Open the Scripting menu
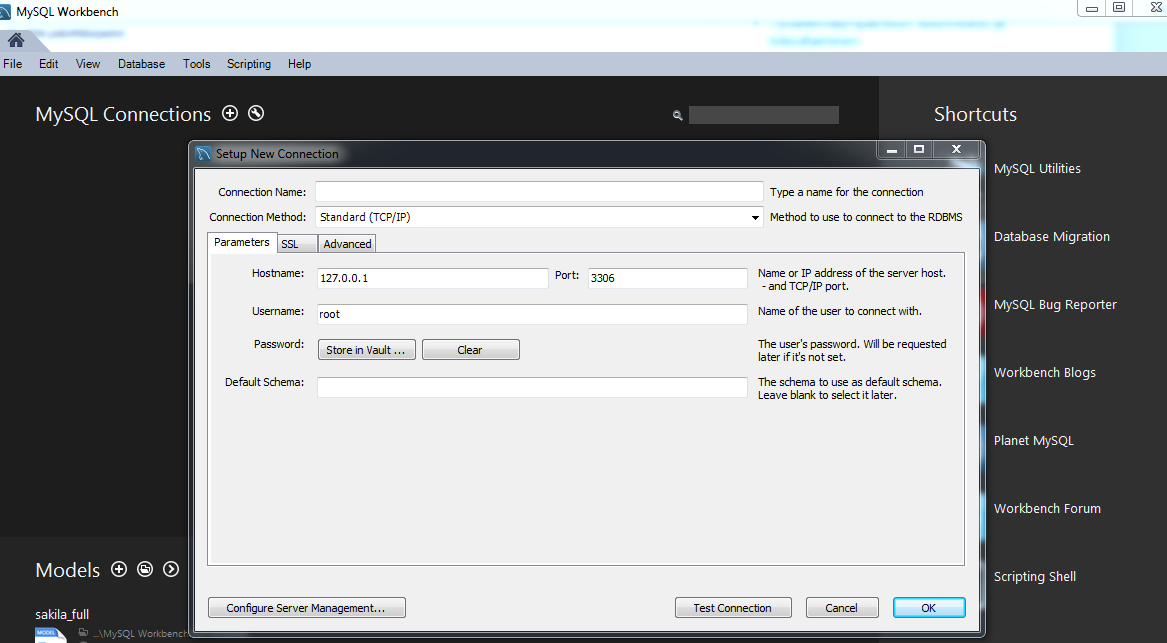The image size is (1167, 643). (248, 64)
